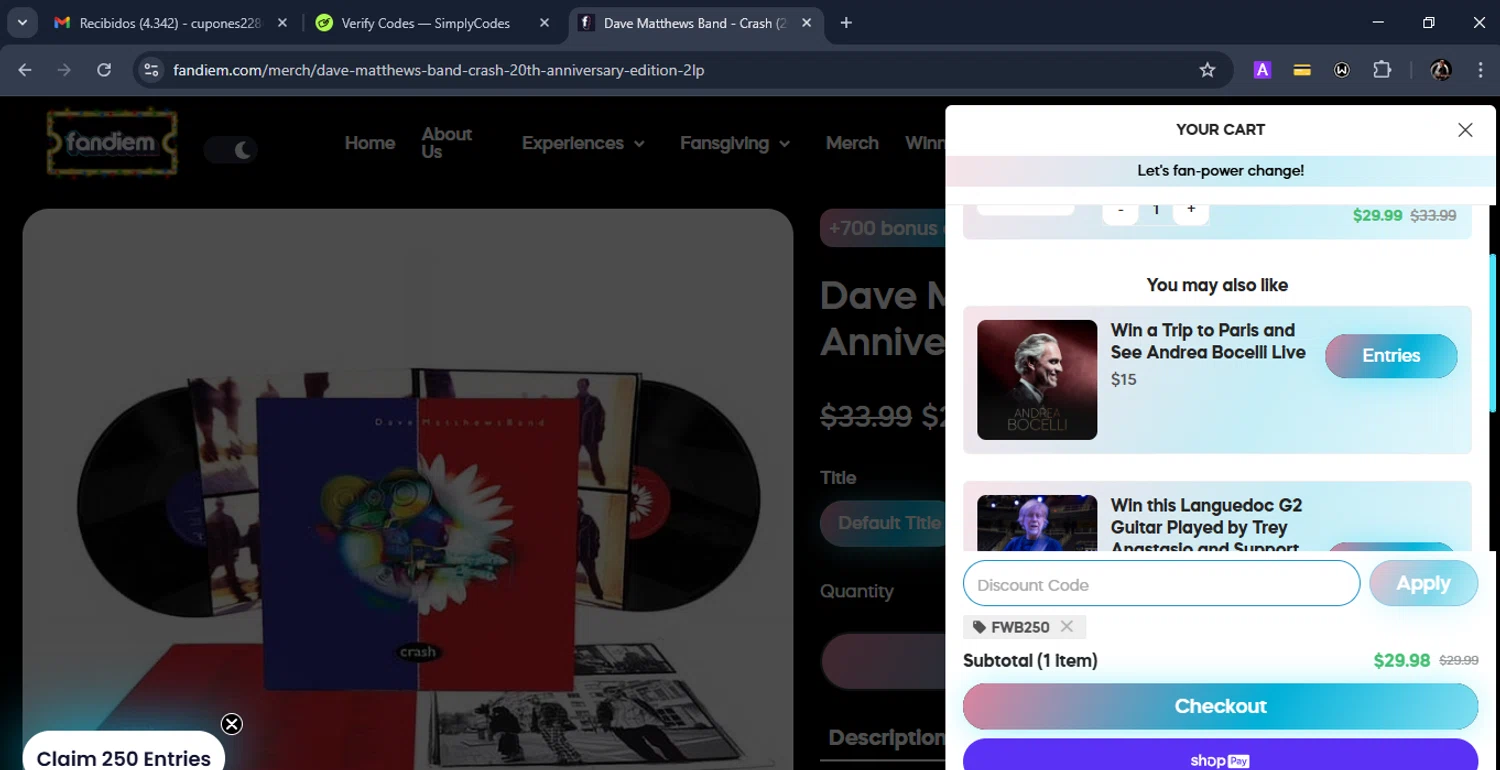This screenshot has width=1500, height=770.
Task: Proceed with the Checkout button
Action: pyautogui.click(x=1220, y=706)
